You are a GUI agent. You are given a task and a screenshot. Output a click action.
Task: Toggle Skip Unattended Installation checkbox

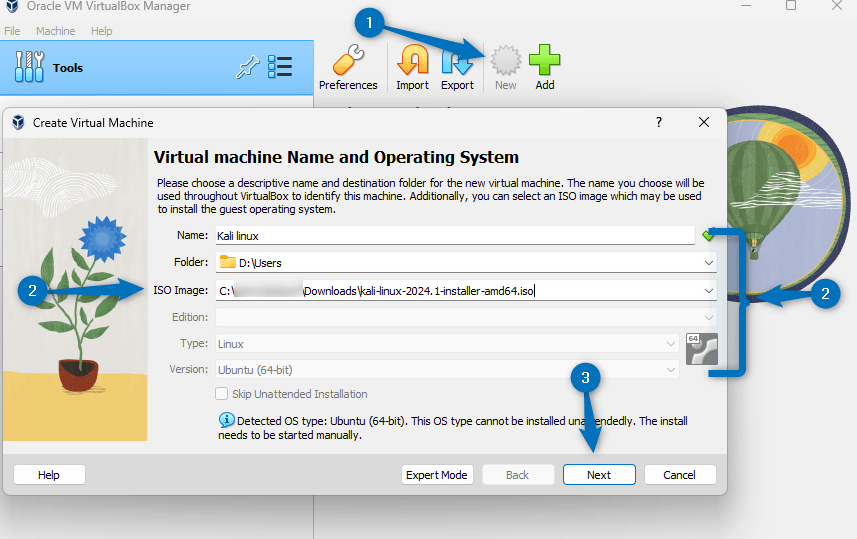click(221, 394)
